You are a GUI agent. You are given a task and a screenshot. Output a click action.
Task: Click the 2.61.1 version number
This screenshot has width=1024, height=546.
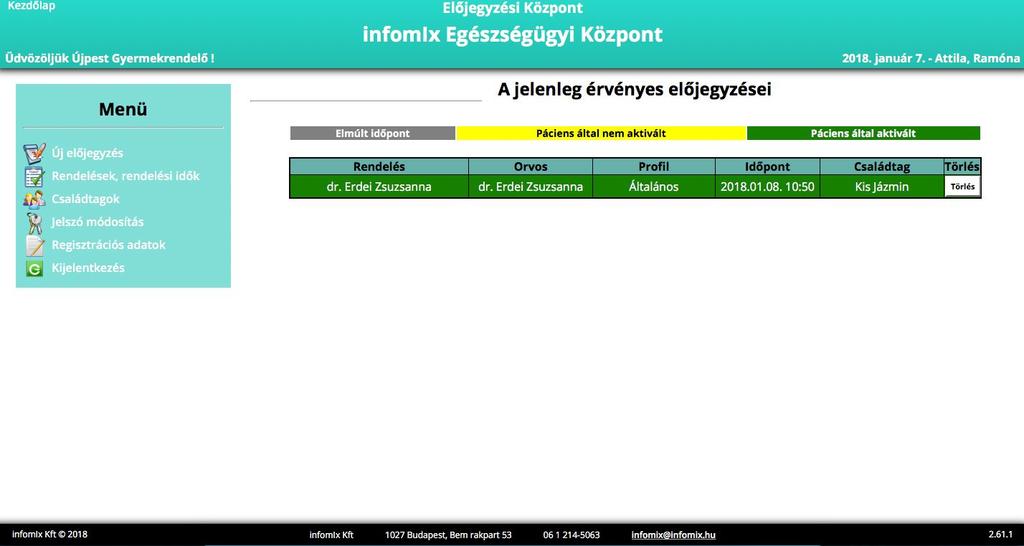click(1001, 534)
